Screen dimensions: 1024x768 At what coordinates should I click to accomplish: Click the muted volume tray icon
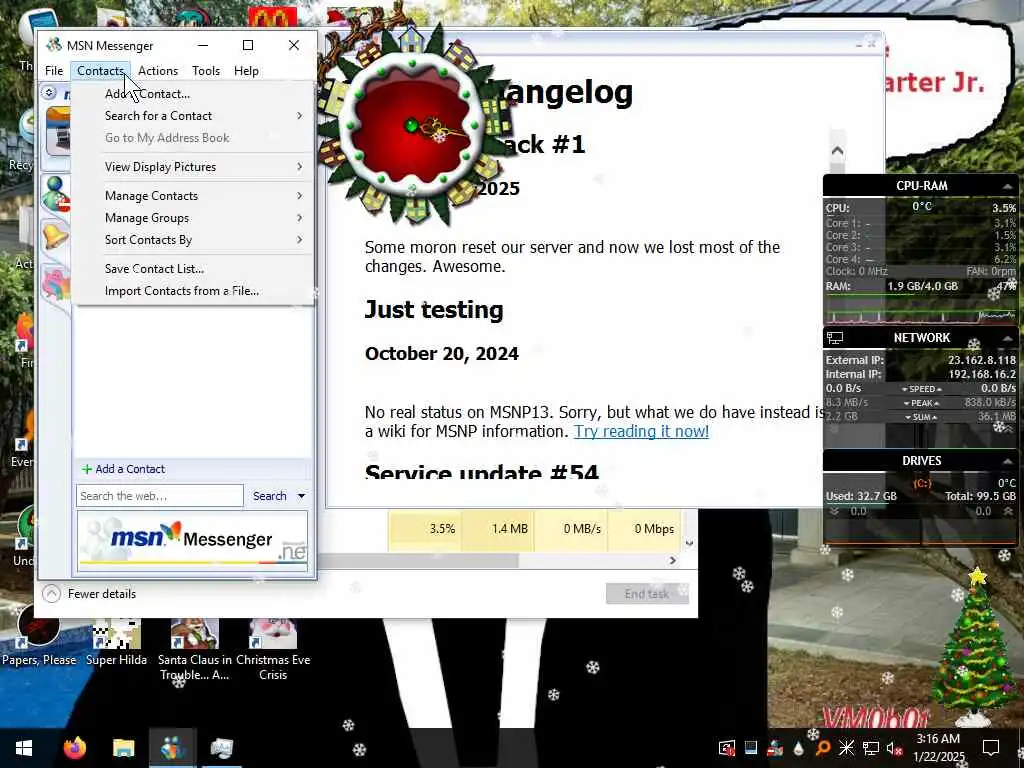pyautogui.click(x=894, y=748)
